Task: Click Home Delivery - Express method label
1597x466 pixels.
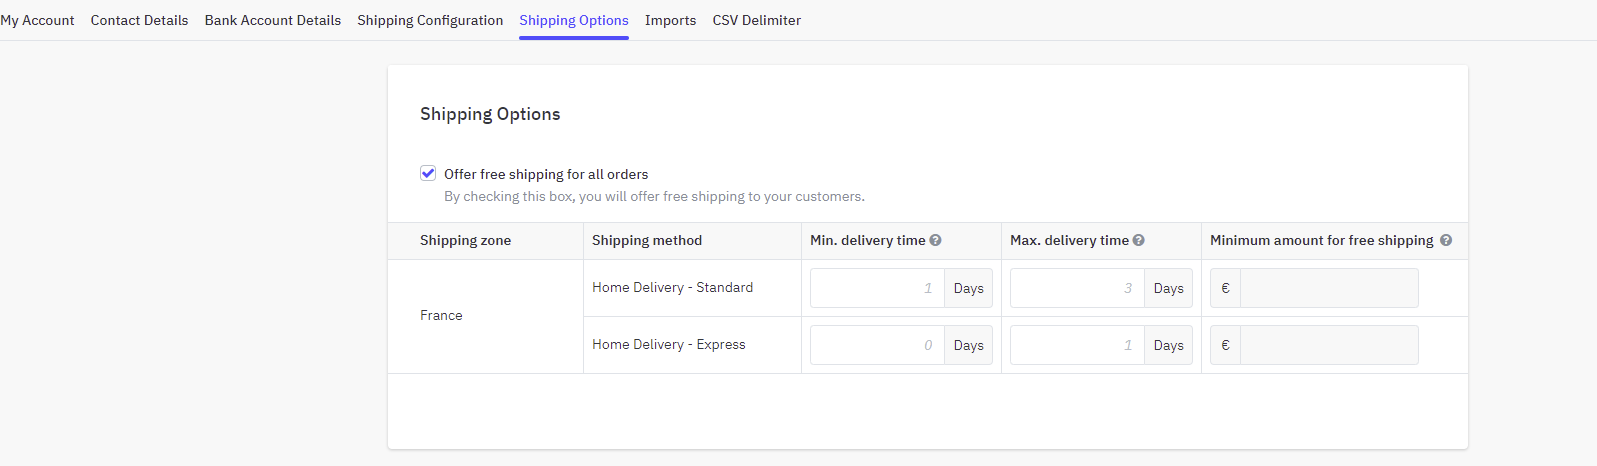Action: coord(668,344)
